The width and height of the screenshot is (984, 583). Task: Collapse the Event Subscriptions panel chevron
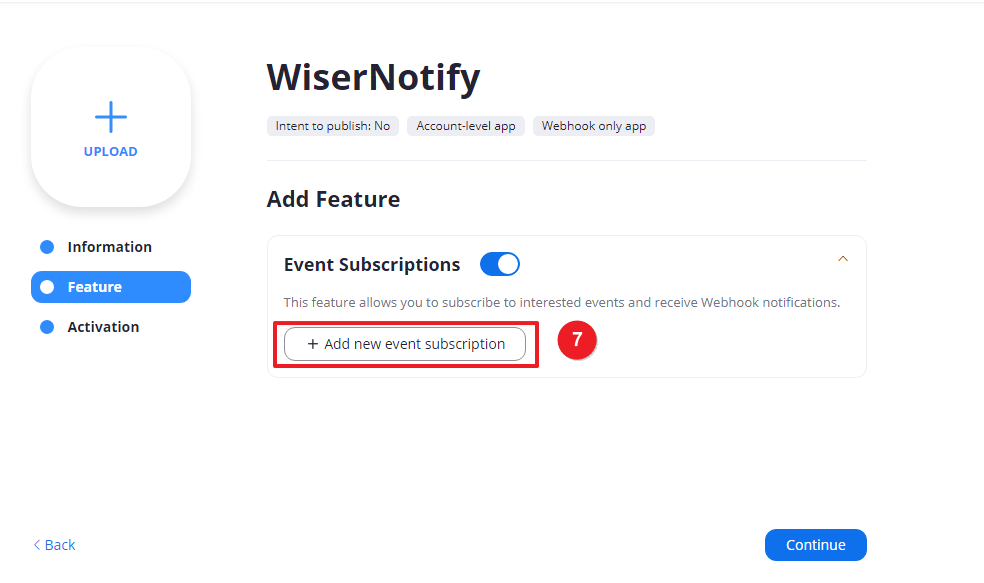coord(843,259)
